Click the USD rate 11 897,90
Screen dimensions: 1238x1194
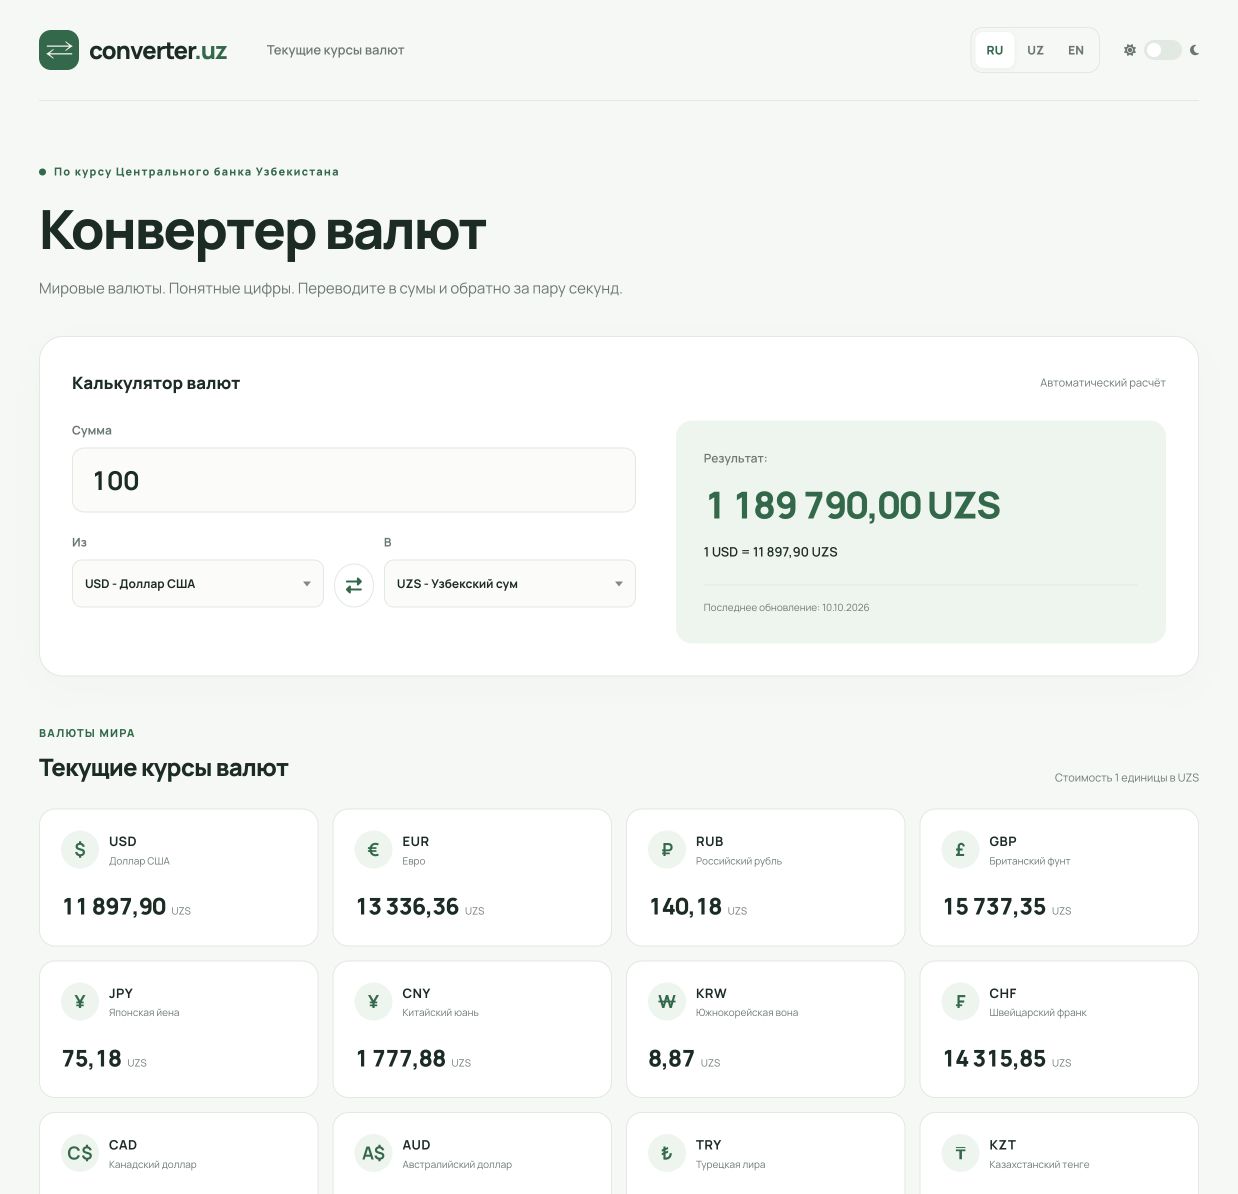pos(114,907)
